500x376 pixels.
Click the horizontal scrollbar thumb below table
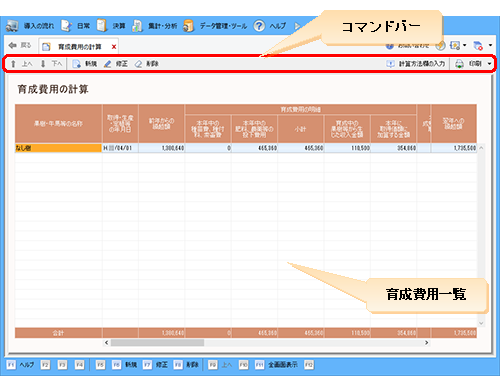157,343
